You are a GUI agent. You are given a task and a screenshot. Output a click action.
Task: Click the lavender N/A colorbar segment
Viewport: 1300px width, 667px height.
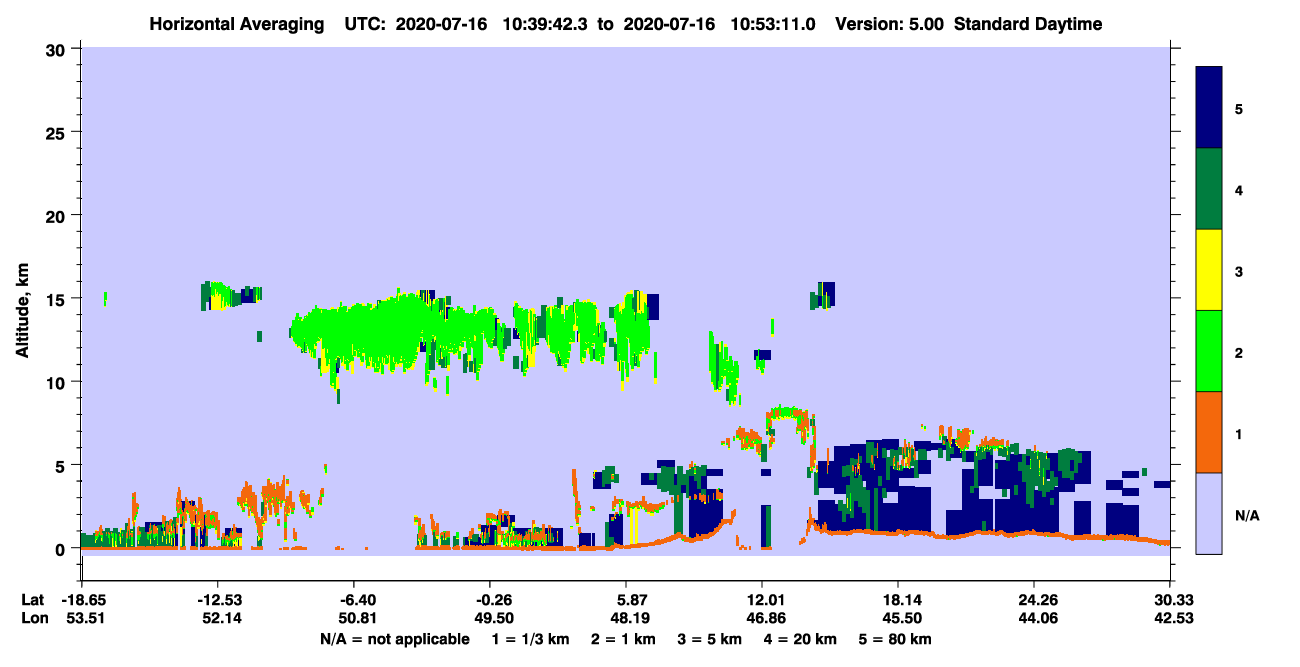click(1209, 513)
